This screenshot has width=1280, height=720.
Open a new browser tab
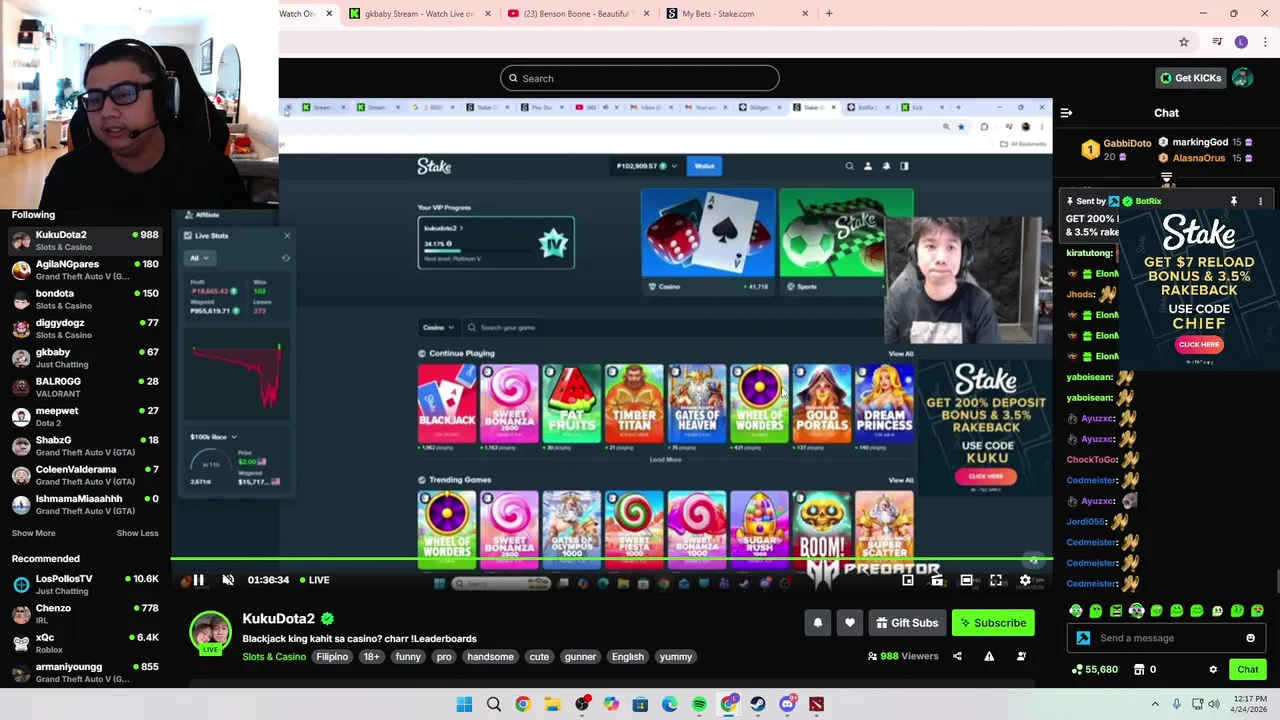coord(829,14)
